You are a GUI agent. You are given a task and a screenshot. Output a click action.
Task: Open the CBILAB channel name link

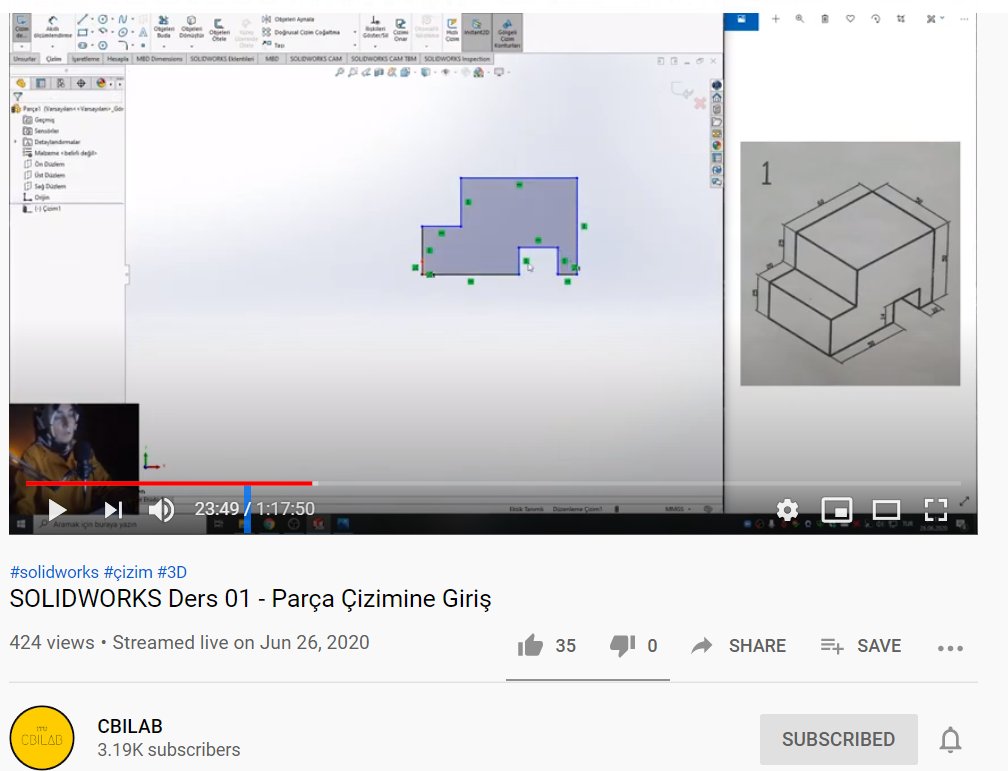pos(130,726)
